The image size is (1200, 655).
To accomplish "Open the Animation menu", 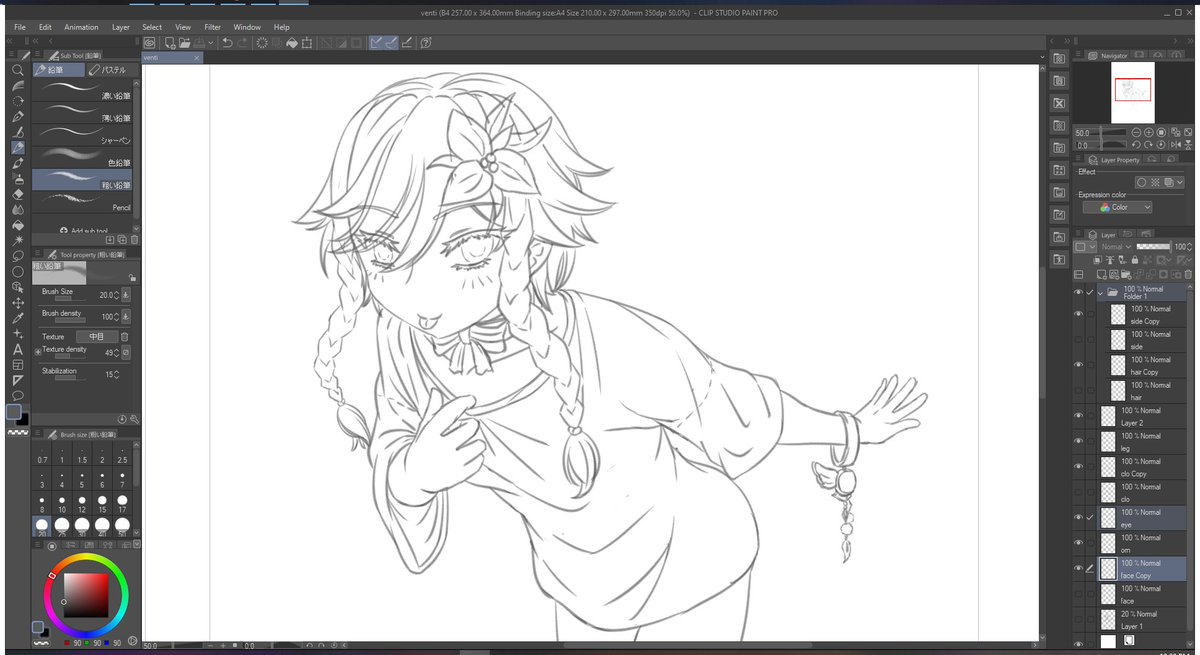I will point(81,27).
